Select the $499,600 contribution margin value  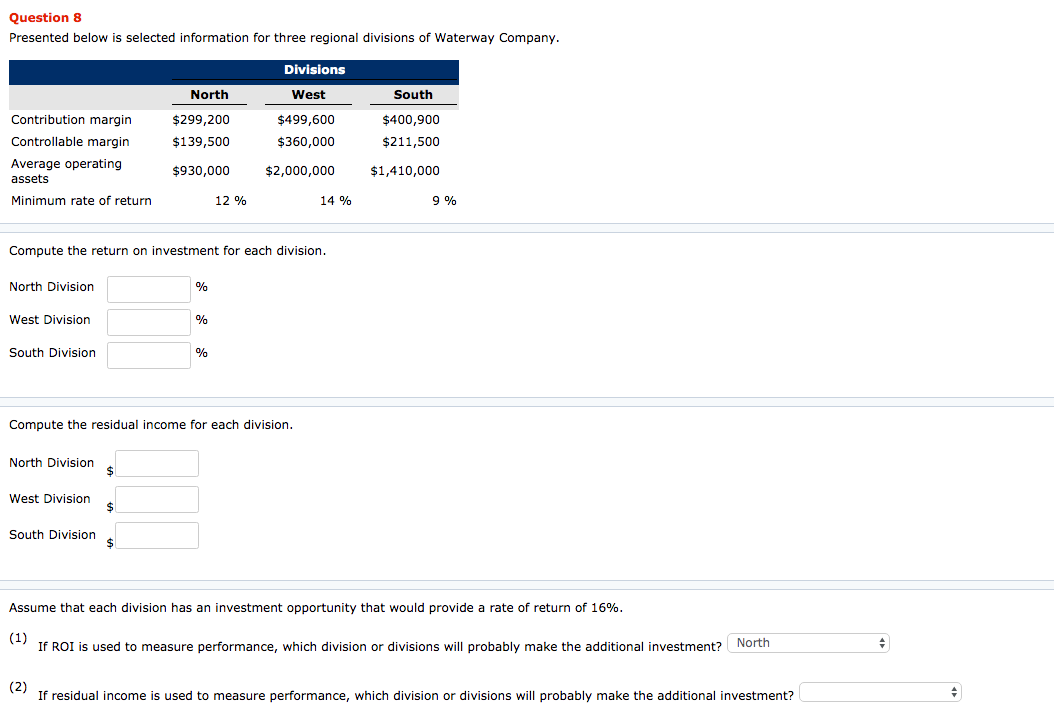click(306, 120)
